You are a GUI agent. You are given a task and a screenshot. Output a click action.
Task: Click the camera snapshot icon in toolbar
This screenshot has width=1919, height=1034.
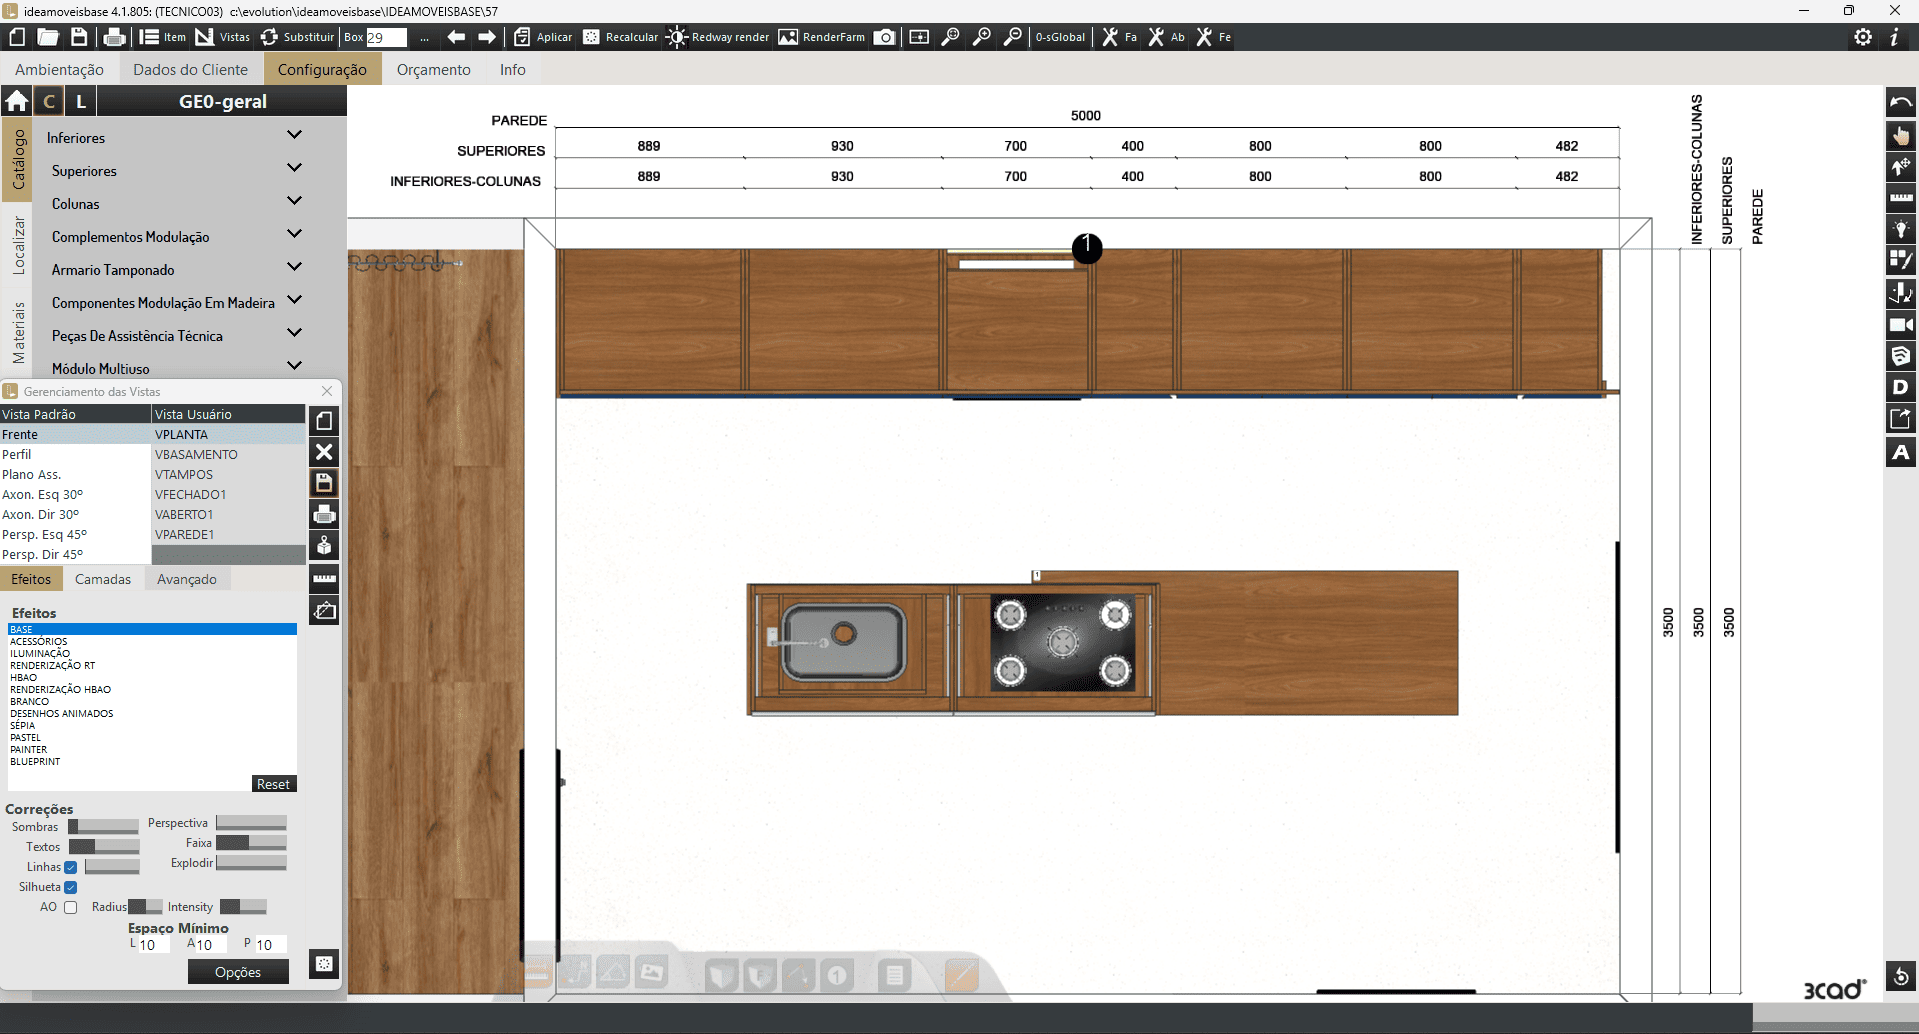884,37
